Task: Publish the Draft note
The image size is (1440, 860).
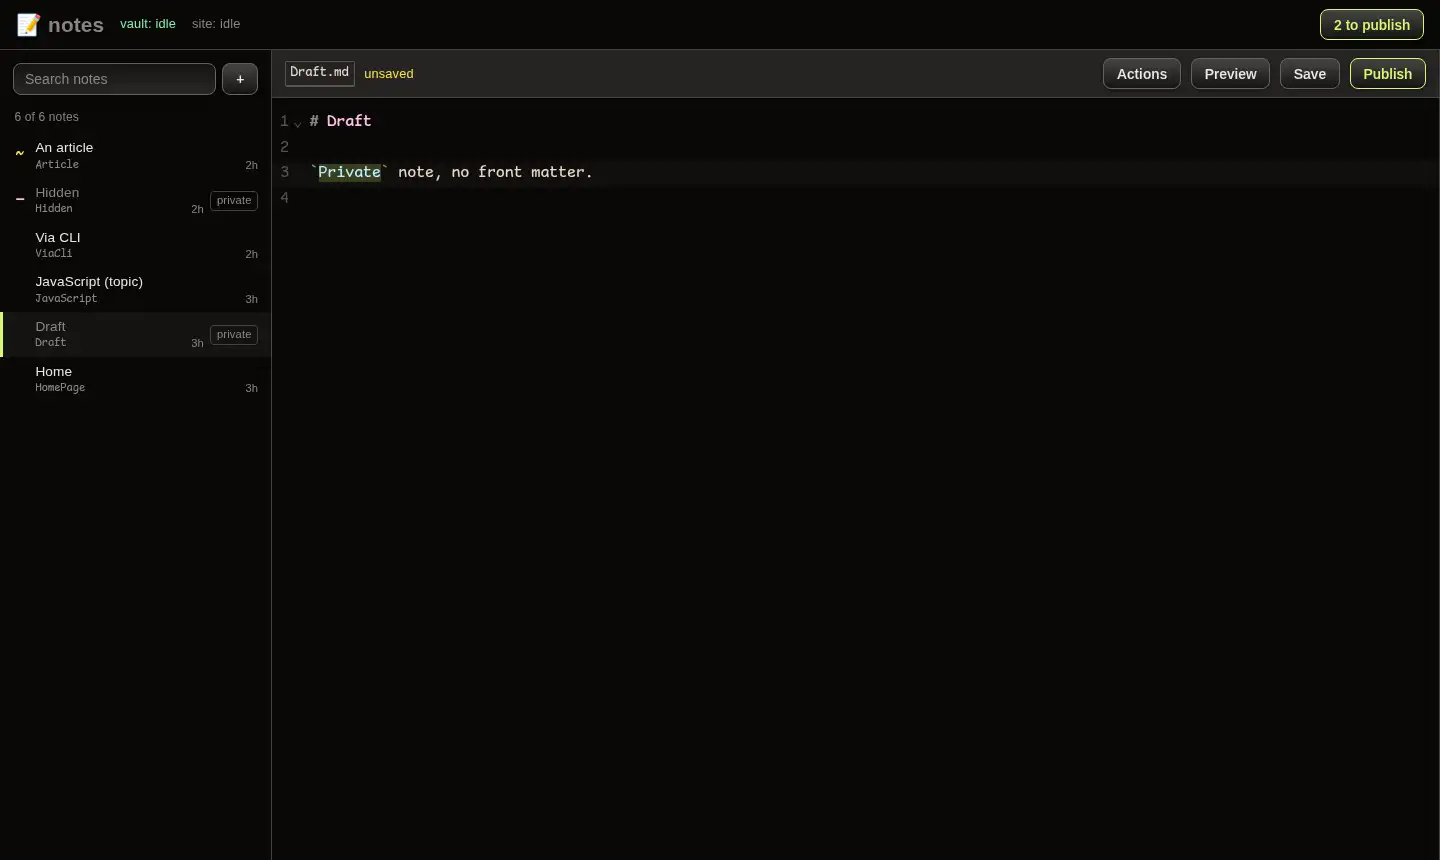Action: [x=1388, y=74]
